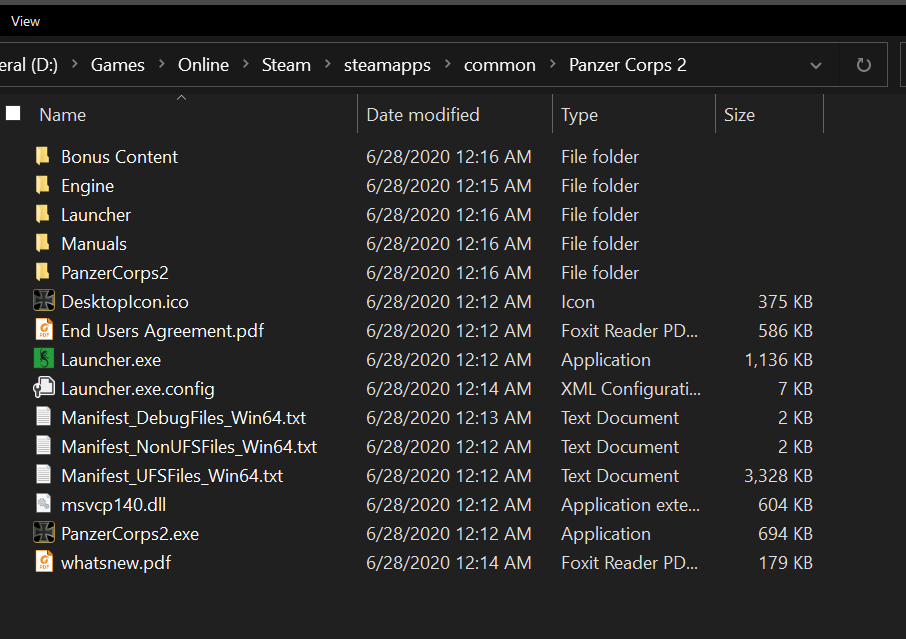Navigate to the (D:) drive breadcrumb

click(x=29, y=65)
